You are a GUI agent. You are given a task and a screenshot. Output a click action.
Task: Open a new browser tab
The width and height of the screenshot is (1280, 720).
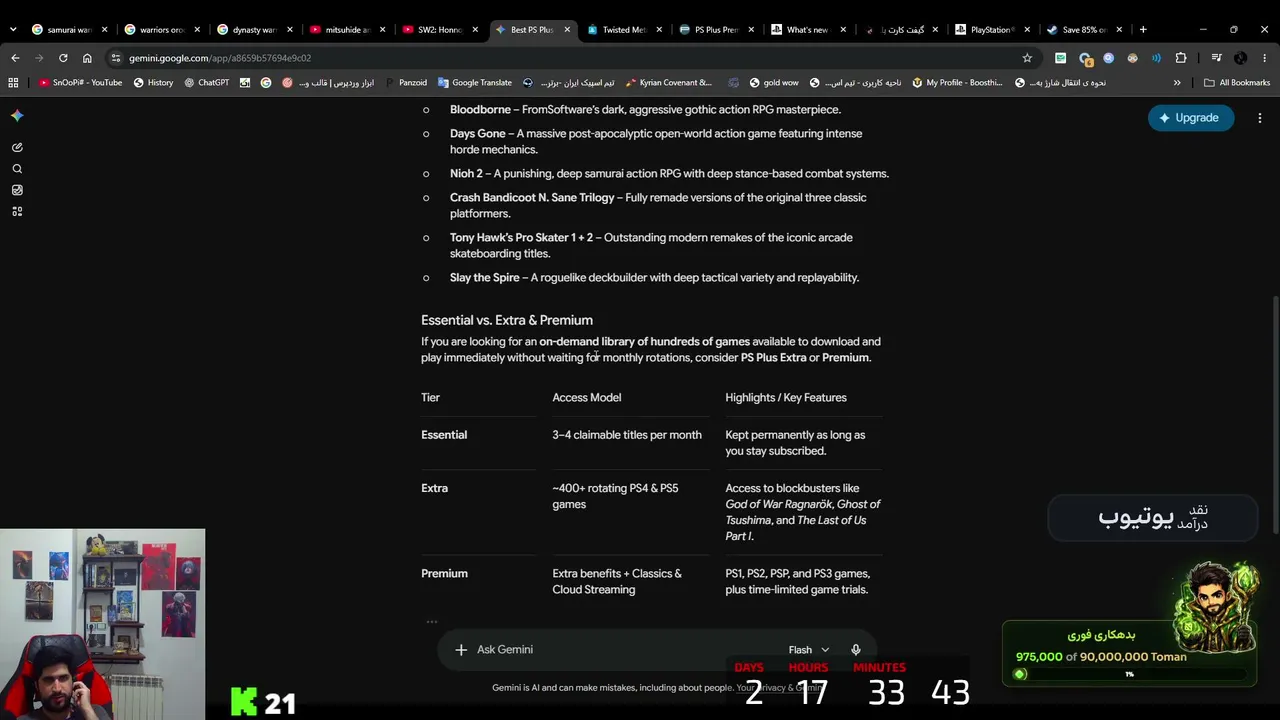(x=1143, y=30)
